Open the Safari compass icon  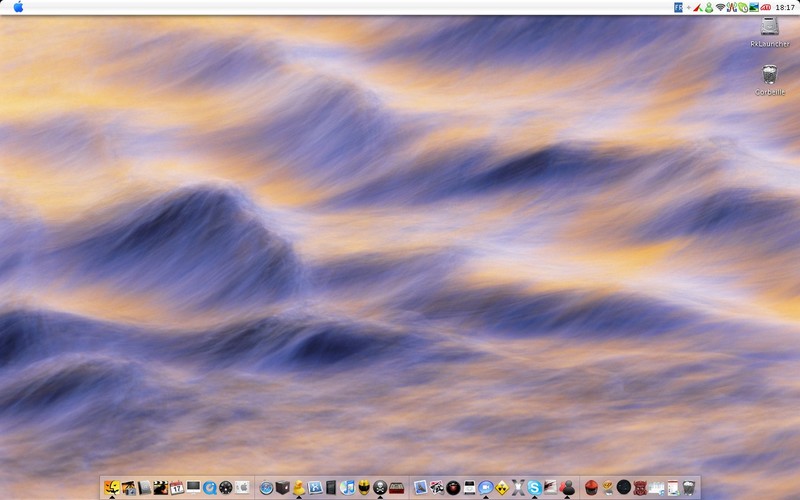click(266, 488)
